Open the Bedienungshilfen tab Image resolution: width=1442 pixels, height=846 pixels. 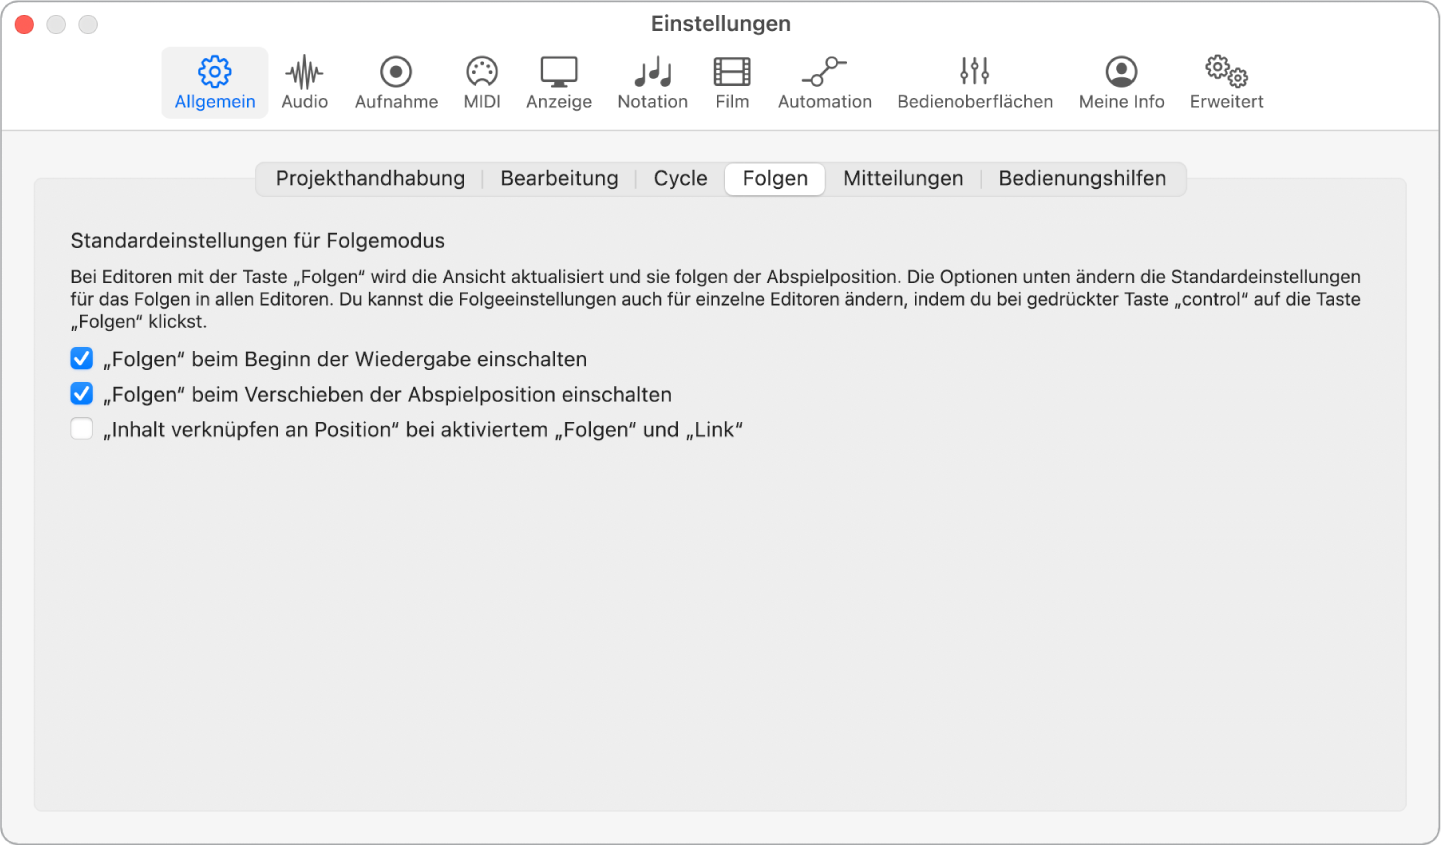[1082, 178]
